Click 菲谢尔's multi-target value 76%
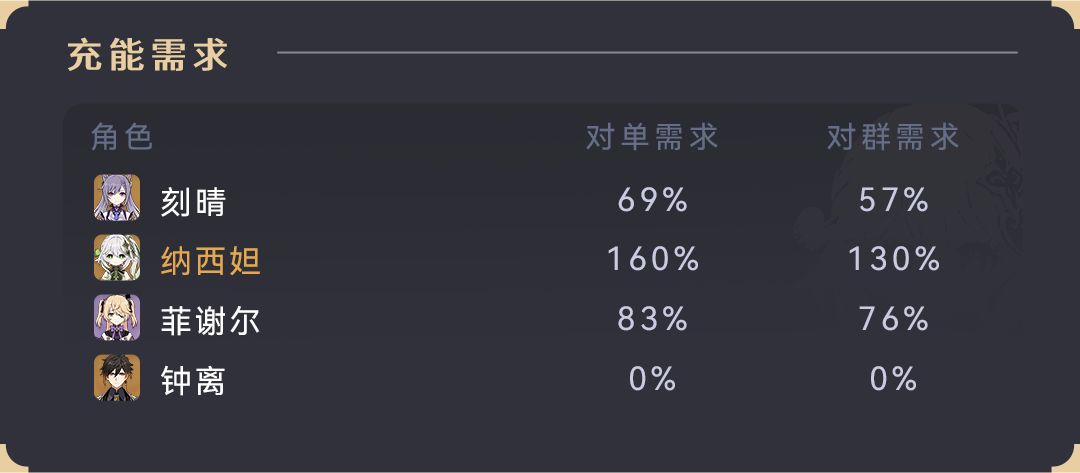 click(894, 319)
